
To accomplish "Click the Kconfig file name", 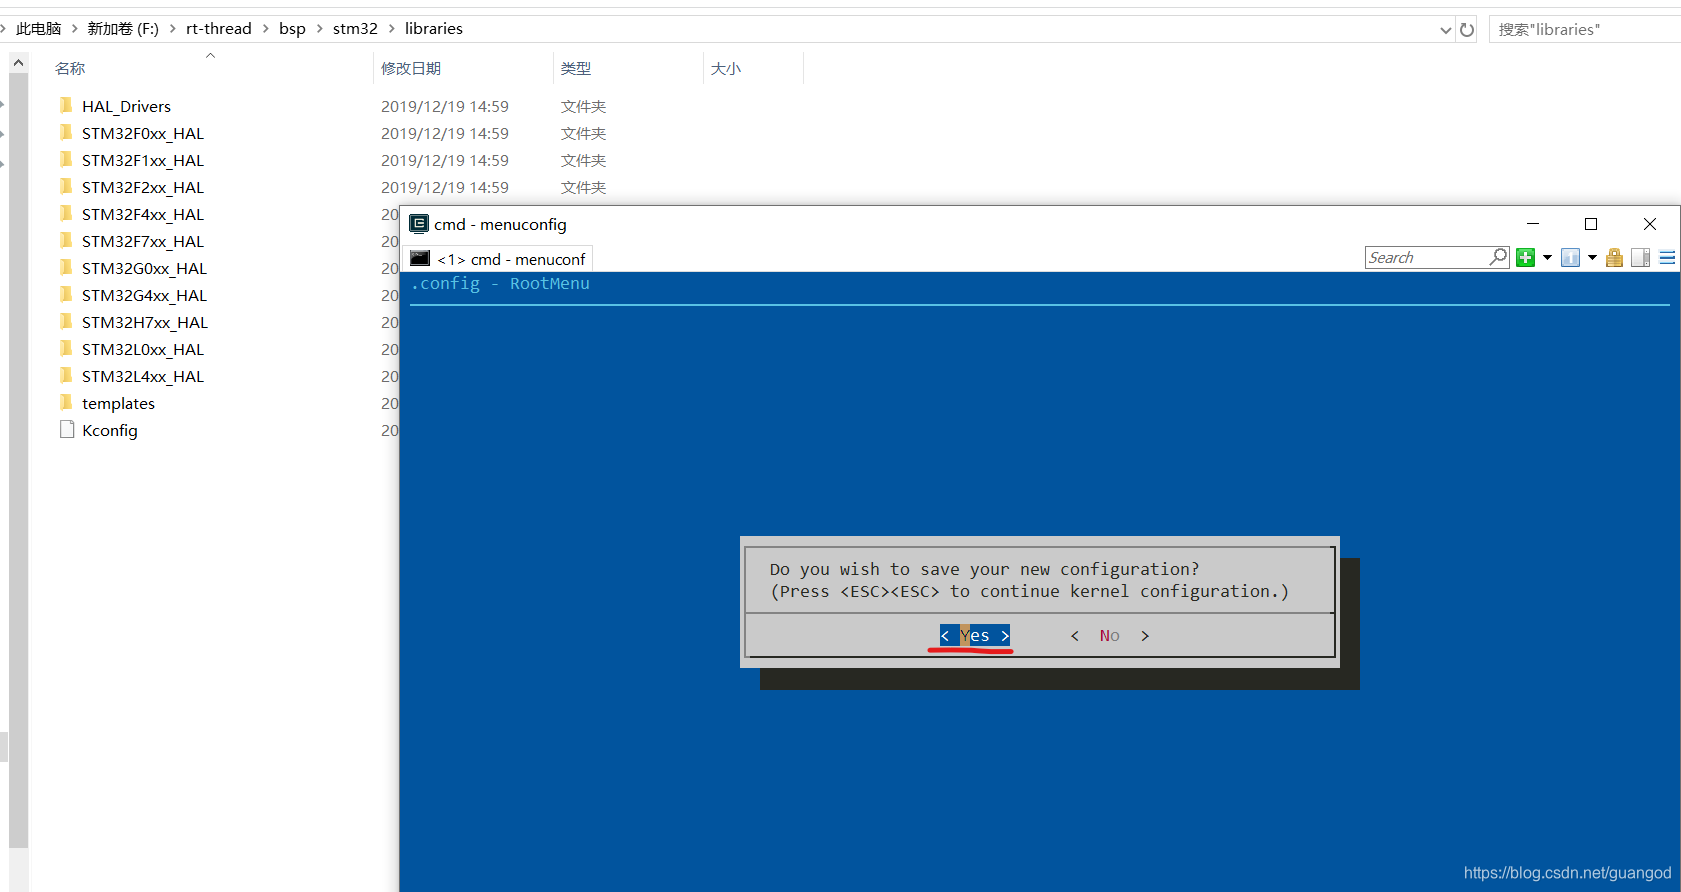I will (110, 430).
